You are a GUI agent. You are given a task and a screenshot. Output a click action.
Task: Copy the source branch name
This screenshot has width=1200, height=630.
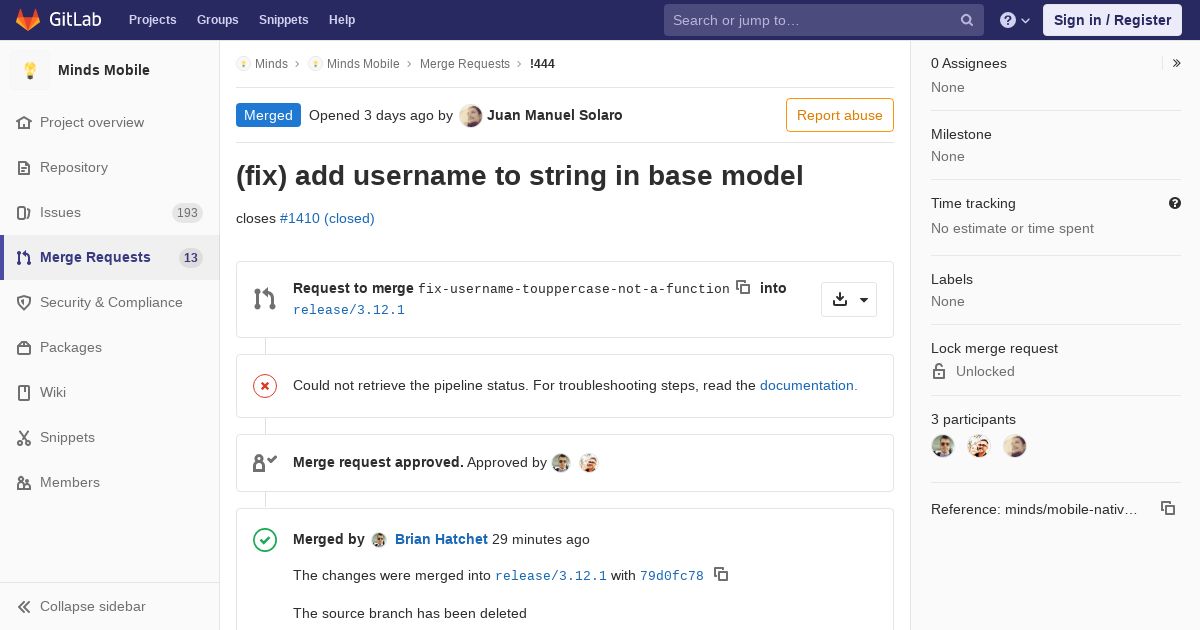(x=743, y=287)
